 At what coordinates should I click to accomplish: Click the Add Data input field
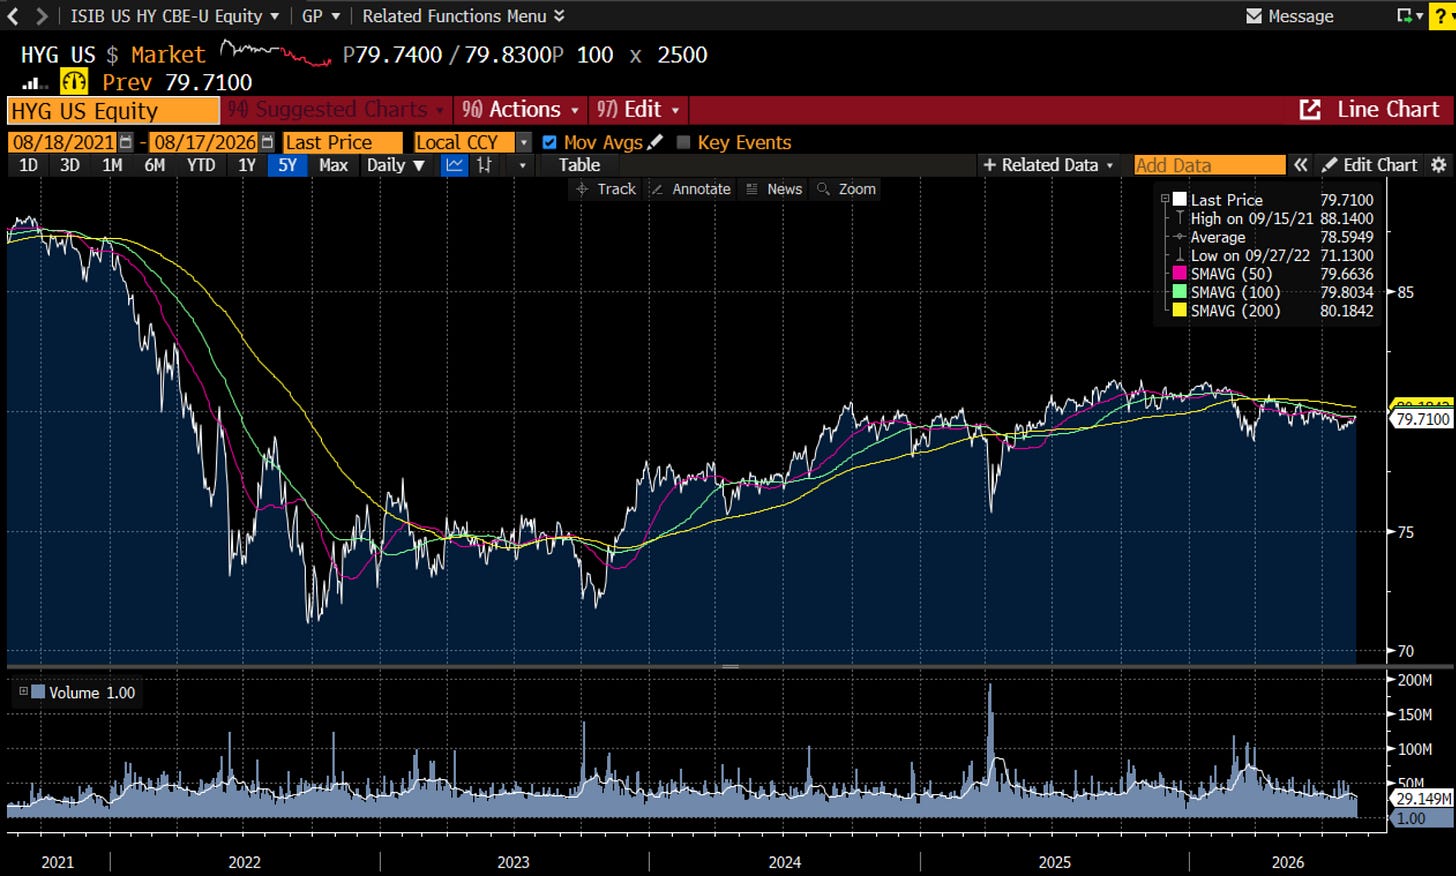[x=1210, y=165]
